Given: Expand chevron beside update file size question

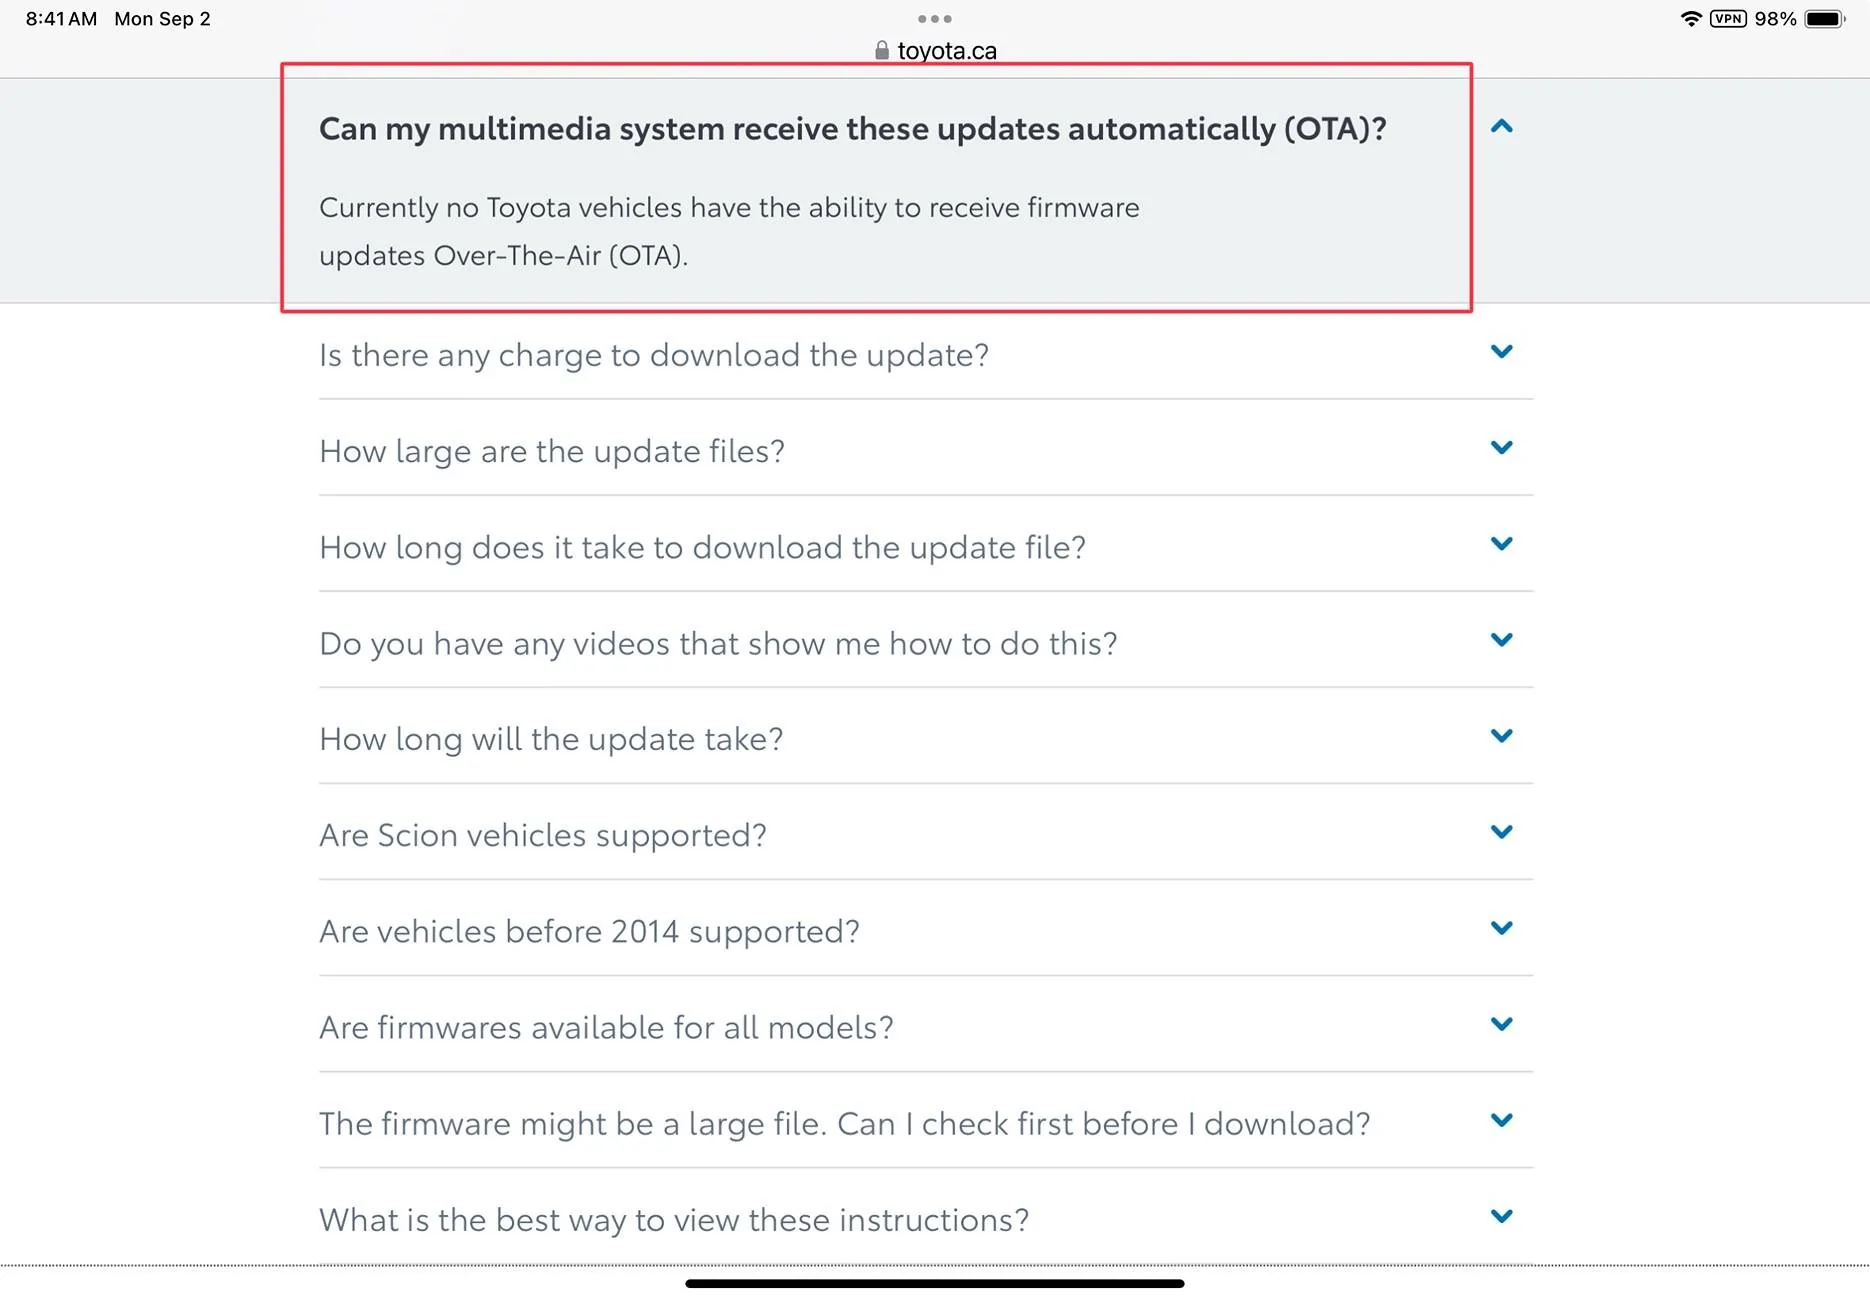Looking at the screenshot, I should (x=1501, y=447).
